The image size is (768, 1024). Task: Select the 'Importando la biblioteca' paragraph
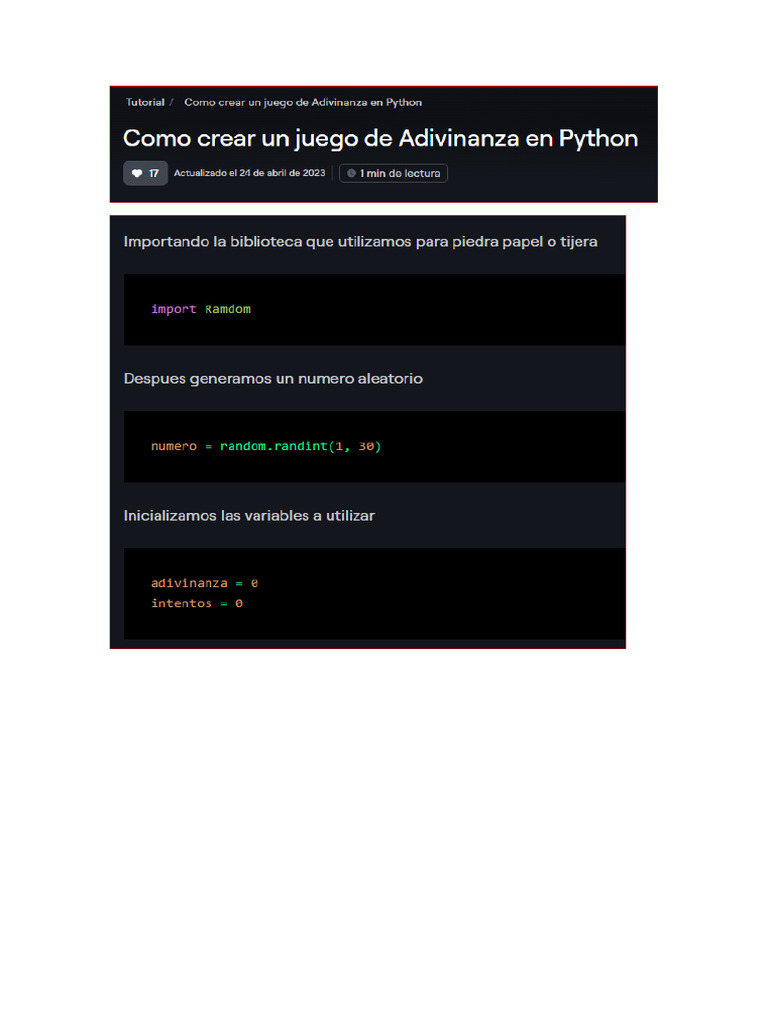360,242
